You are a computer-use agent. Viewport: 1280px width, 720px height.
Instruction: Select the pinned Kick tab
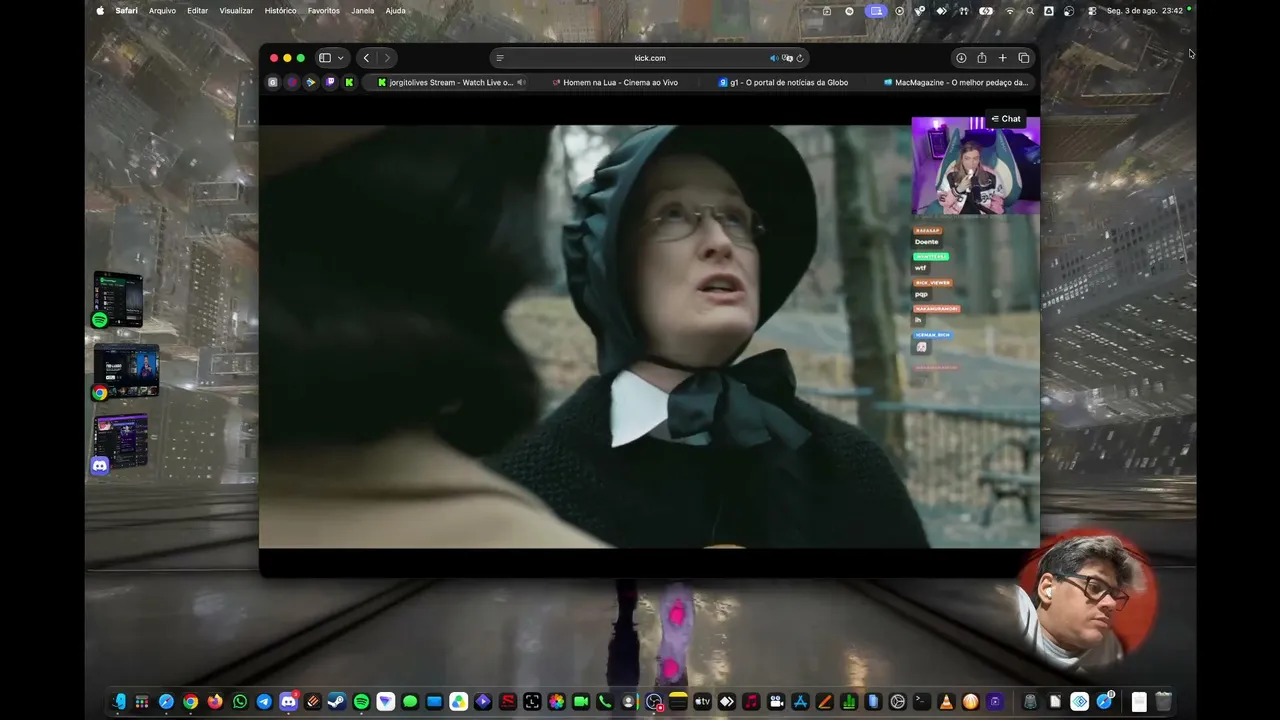coord(349,82)
